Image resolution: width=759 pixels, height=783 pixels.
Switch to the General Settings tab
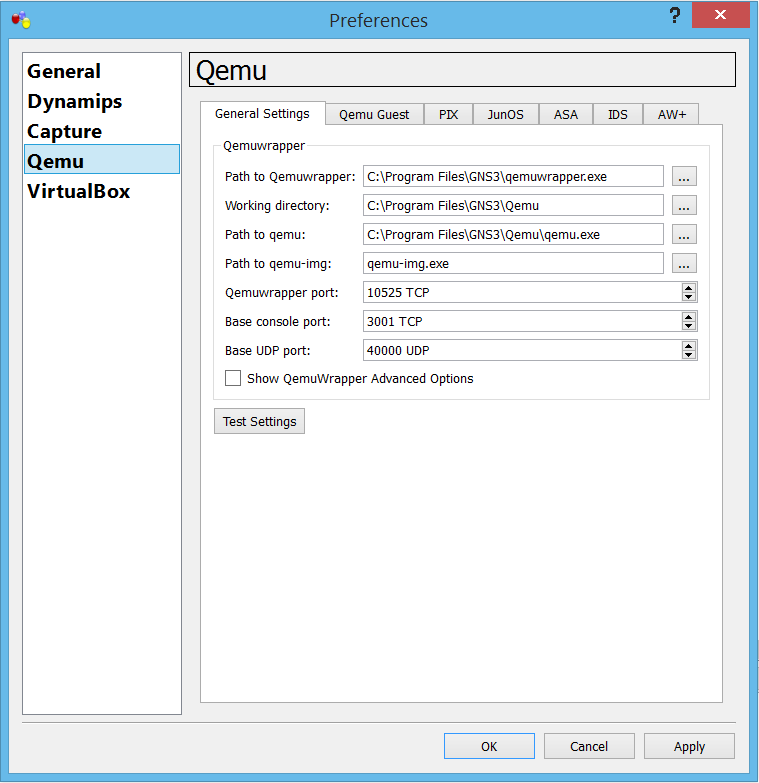pos(262,114)
